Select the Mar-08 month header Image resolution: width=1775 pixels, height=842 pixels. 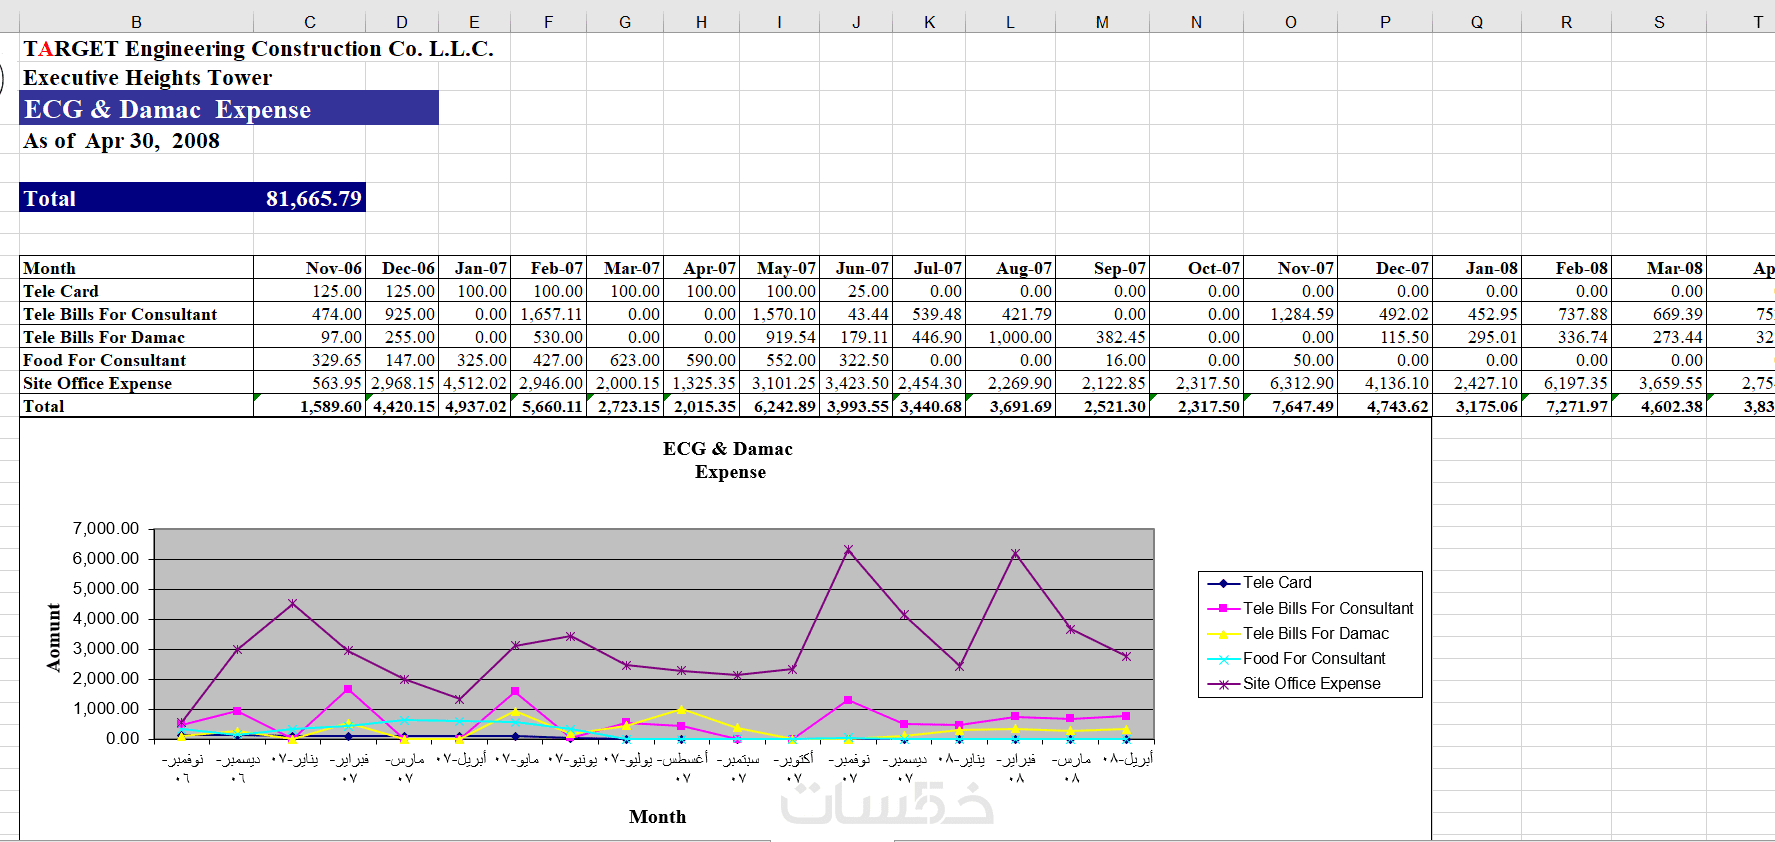point(1659,268)
